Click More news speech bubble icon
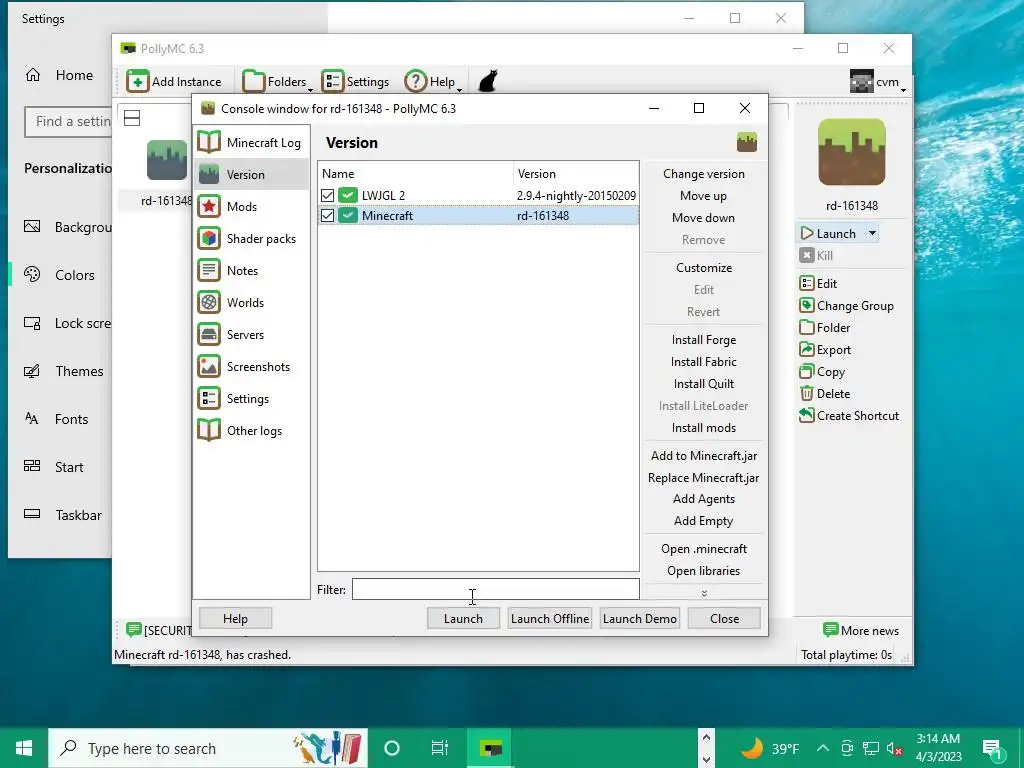Screen dimensions: 1024x768 pos(830,630)
